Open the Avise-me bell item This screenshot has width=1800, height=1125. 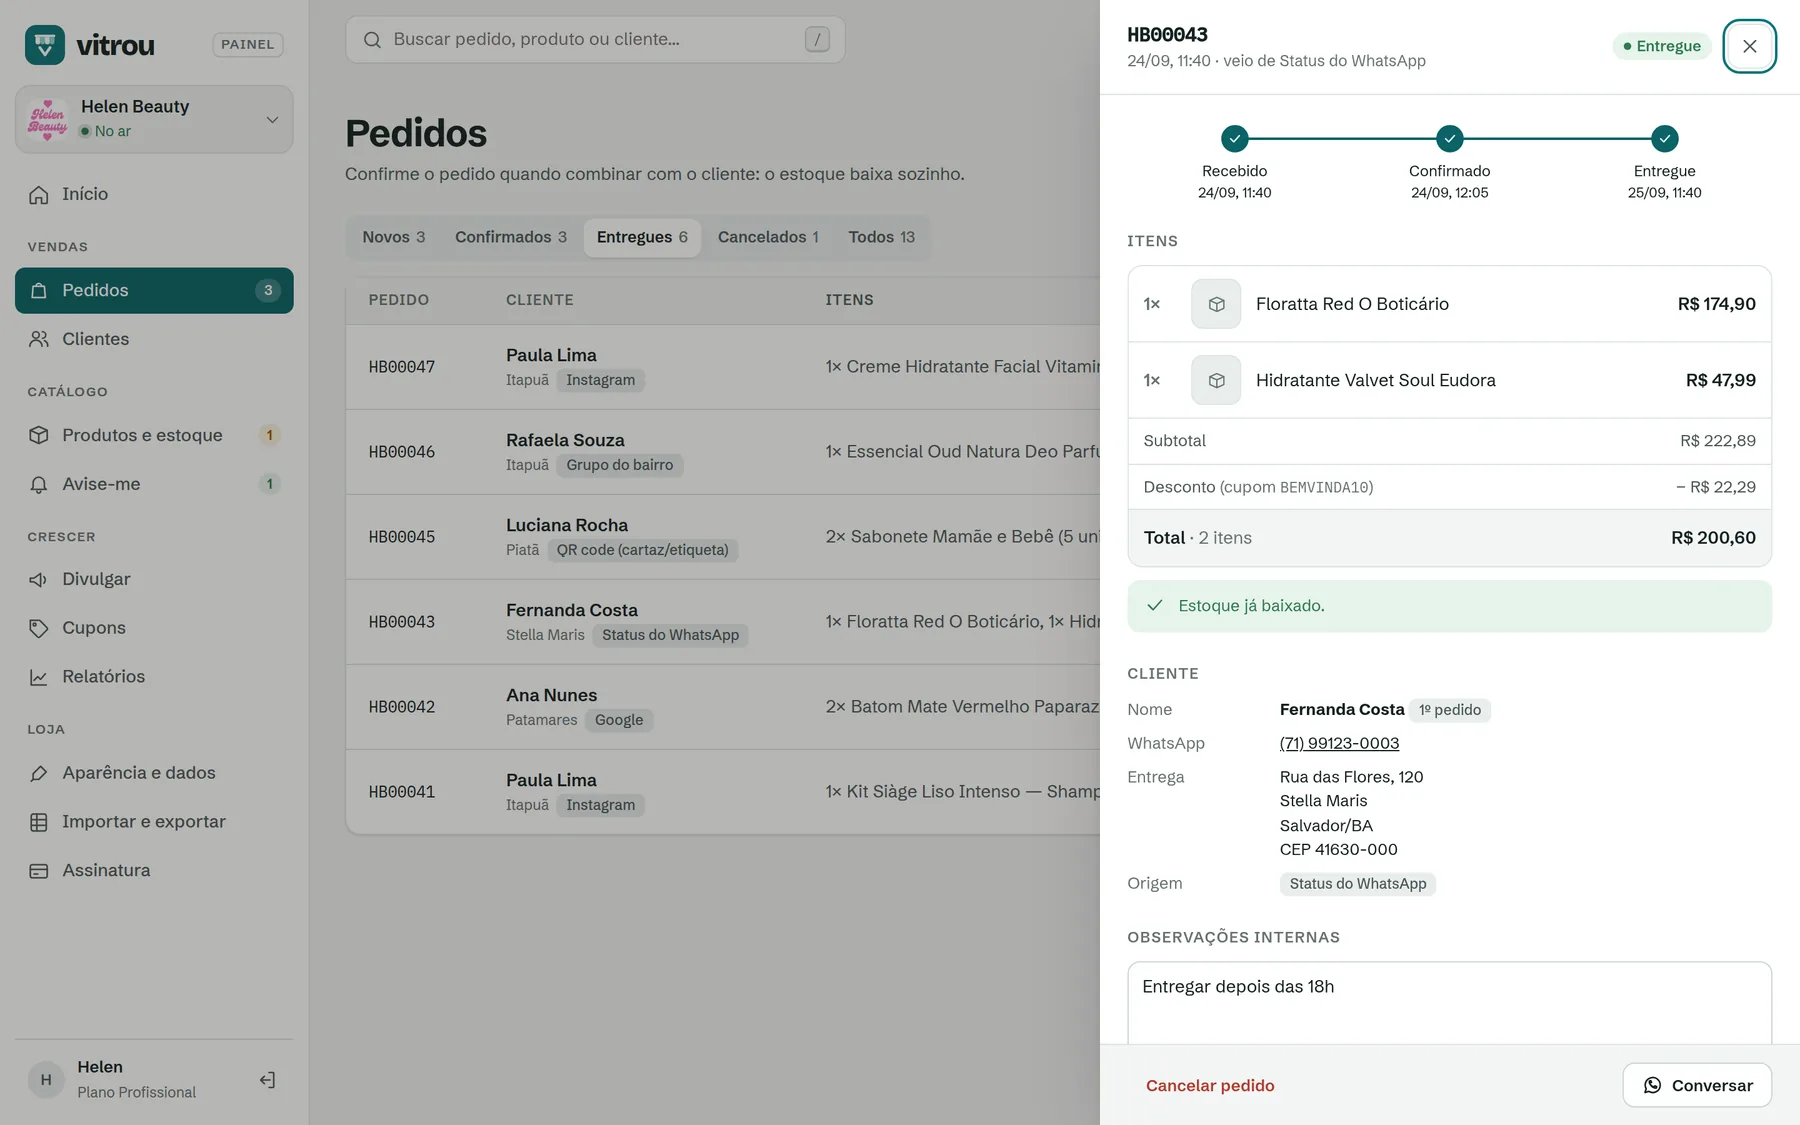[x=154, y=484]
